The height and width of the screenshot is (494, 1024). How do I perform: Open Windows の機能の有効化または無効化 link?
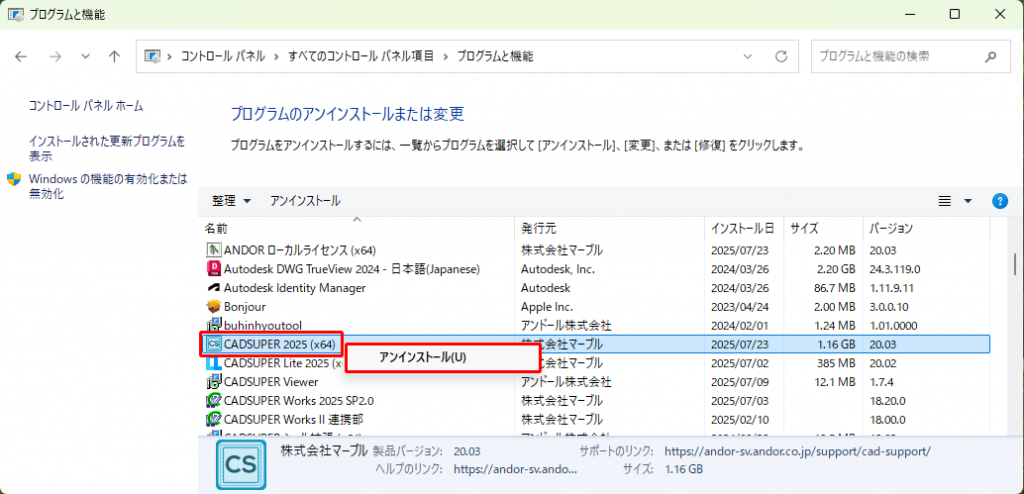pyautogui.click(x=108, y=186)
